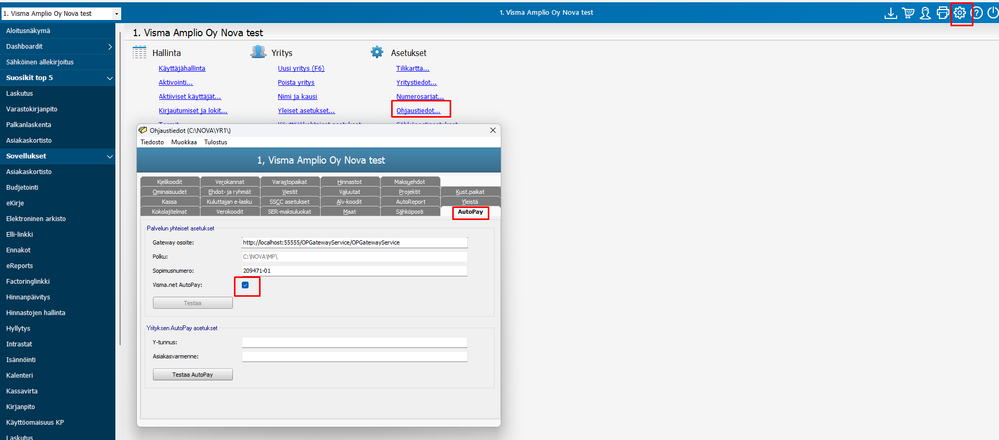This screenshot has height=440, width=999.
Task: Switch to the Kassa tab
Action: [169, 201]
